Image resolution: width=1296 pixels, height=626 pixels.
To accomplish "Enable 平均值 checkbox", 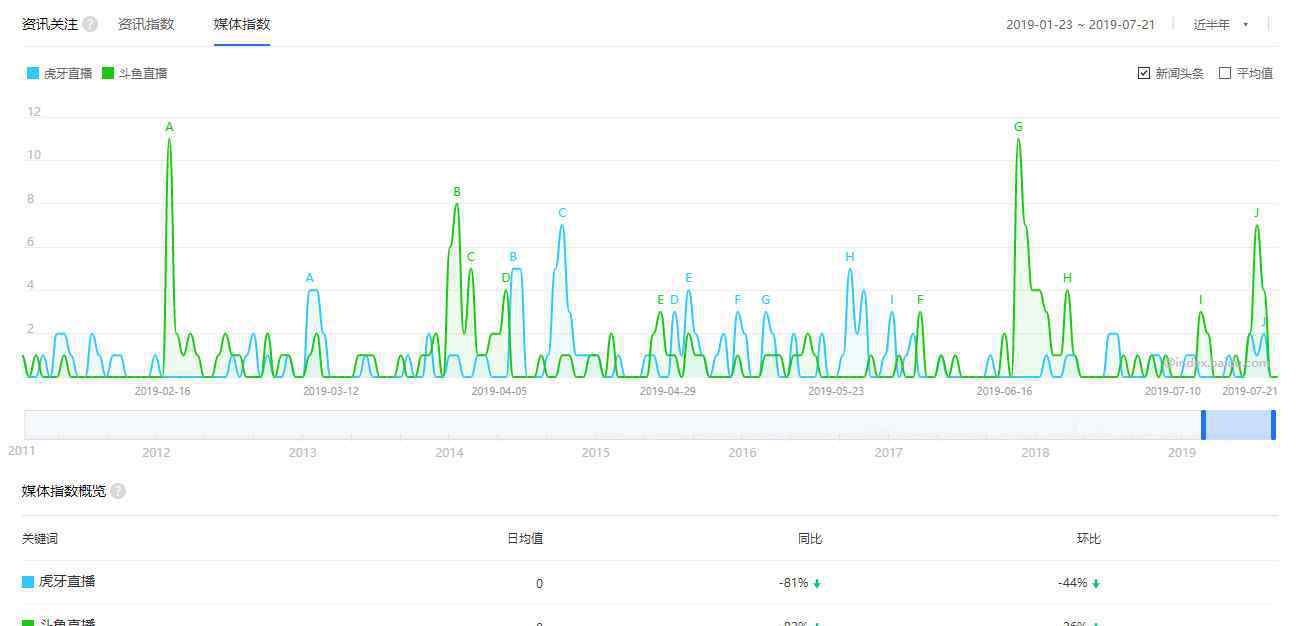I will (x=1225, y=73).
